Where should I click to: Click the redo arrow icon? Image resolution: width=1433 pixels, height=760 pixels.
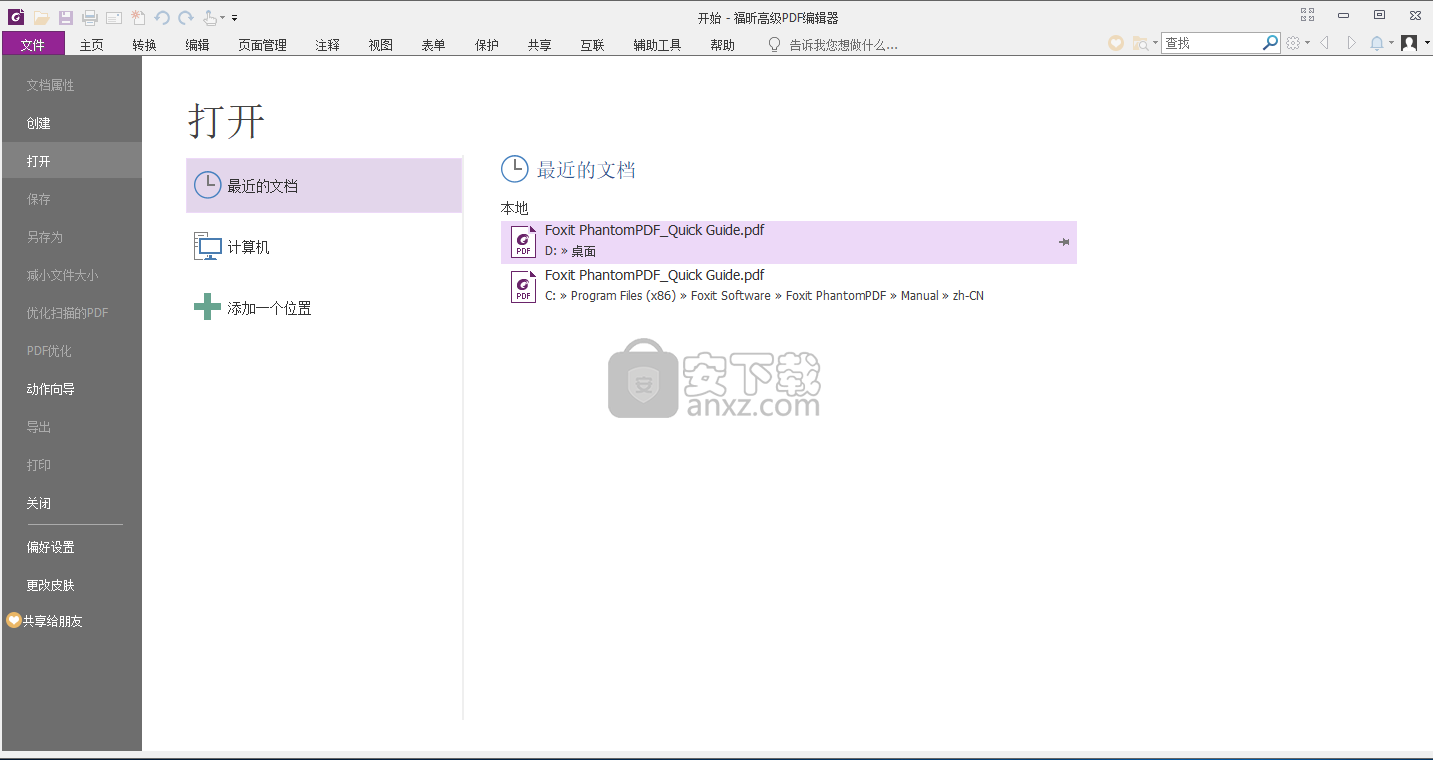click(186, 17)
